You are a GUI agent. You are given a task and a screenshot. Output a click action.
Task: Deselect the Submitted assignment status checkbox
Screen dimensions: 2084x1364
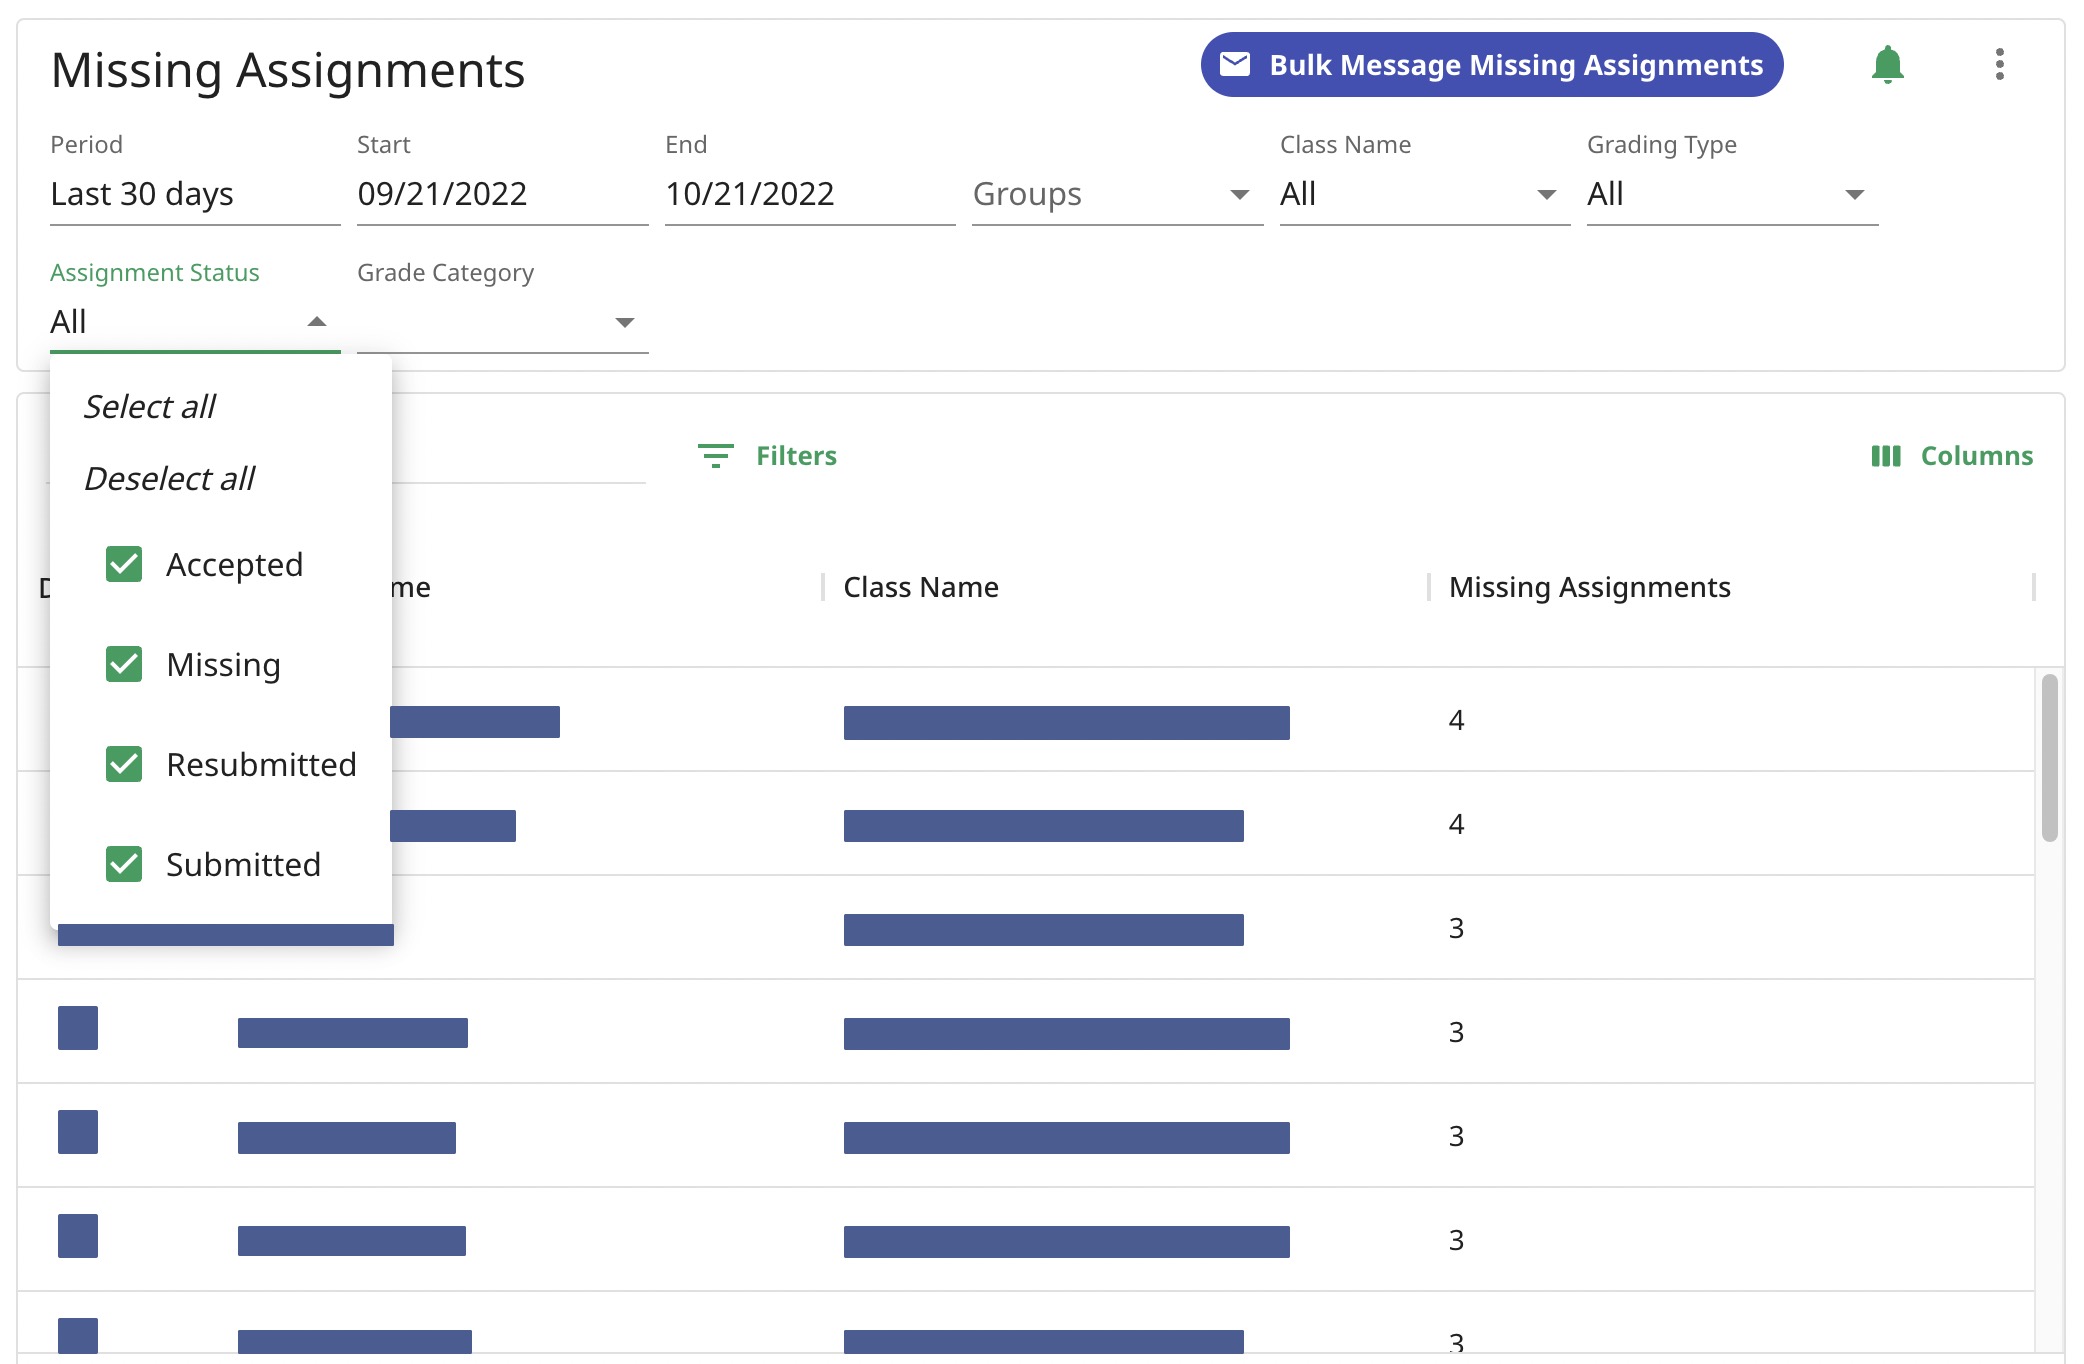click(x=123, y=862)
